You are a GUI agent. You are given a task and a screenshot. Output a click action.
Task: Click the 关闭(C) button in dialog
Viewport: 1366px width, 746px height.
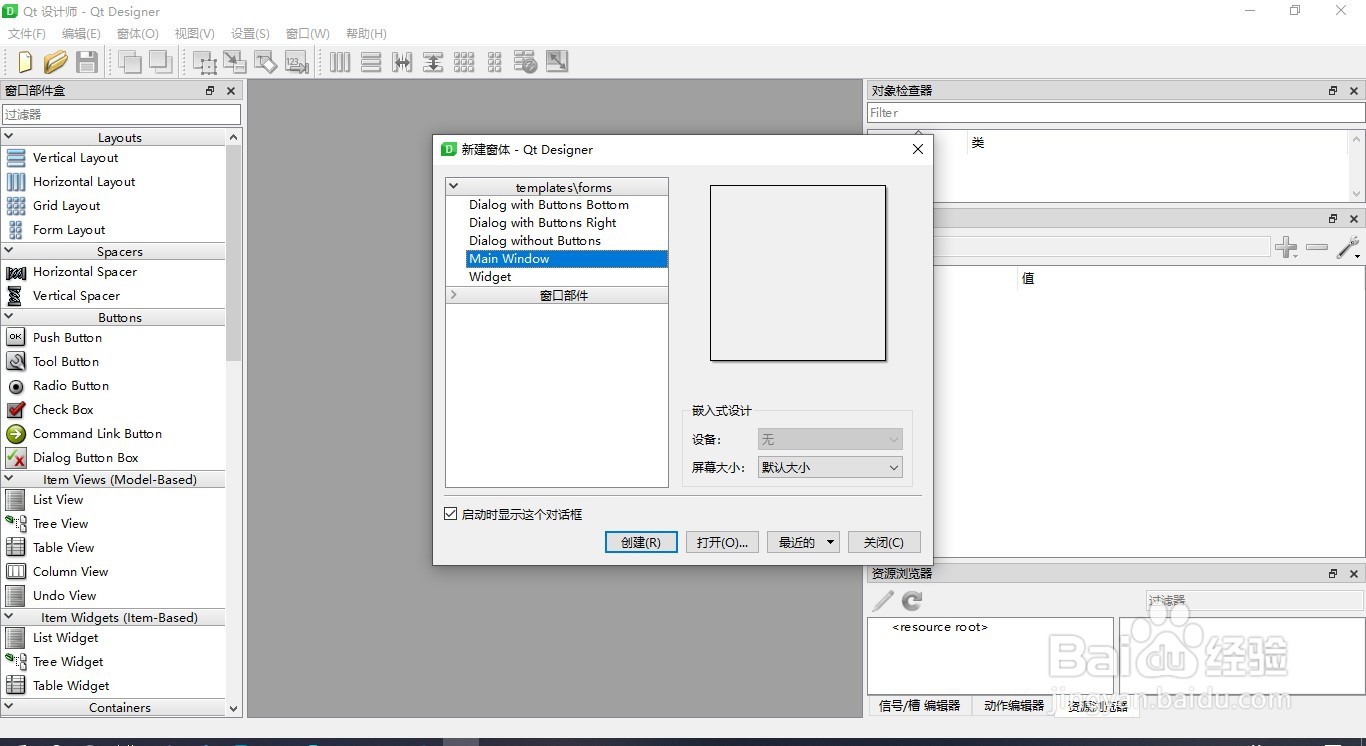pyautogui.click(x=884, y=542)
